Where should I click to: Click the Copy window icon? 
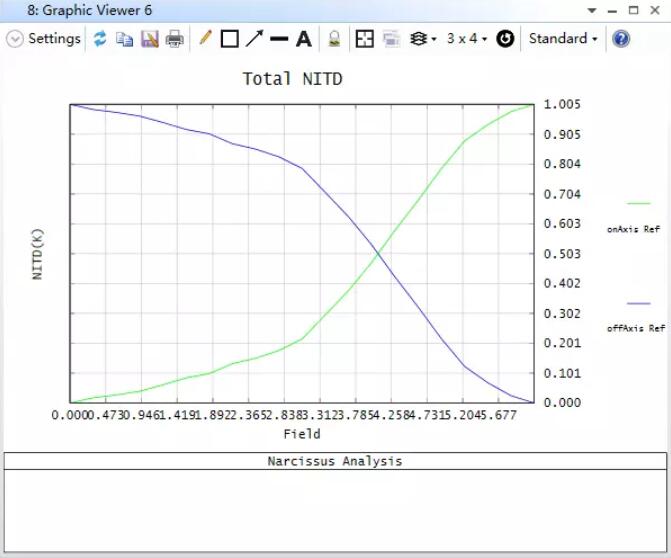(x=125, y=39)
